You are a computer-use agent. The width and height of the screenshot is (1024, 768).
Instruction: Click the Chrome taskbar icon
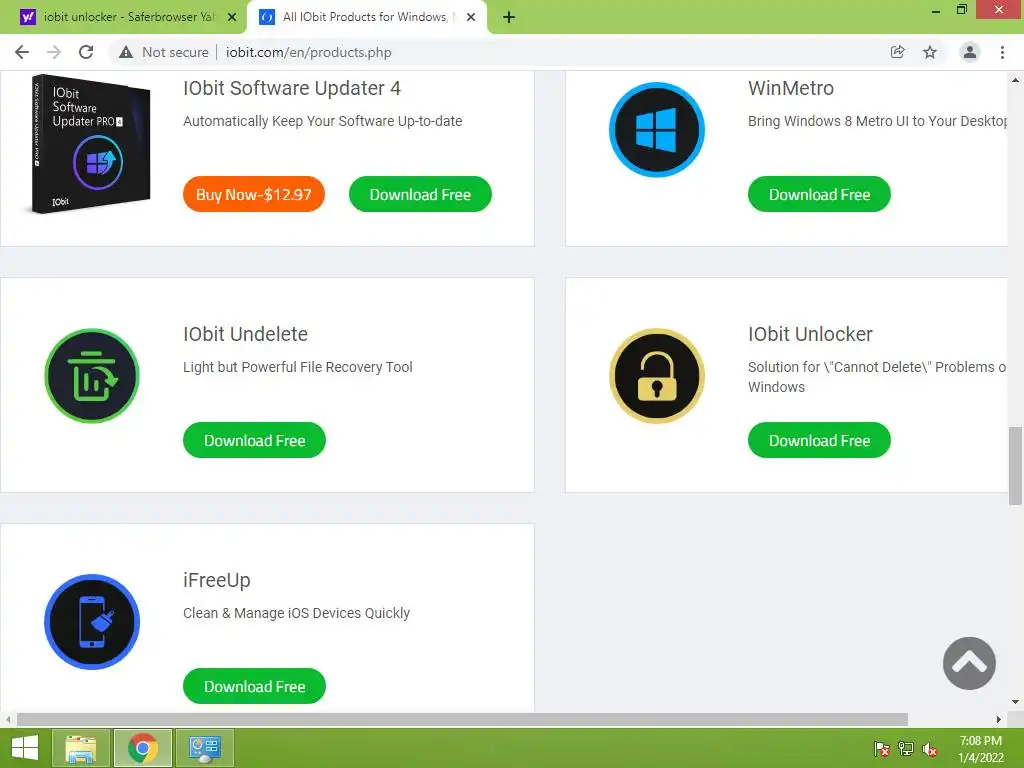[142, 748]
